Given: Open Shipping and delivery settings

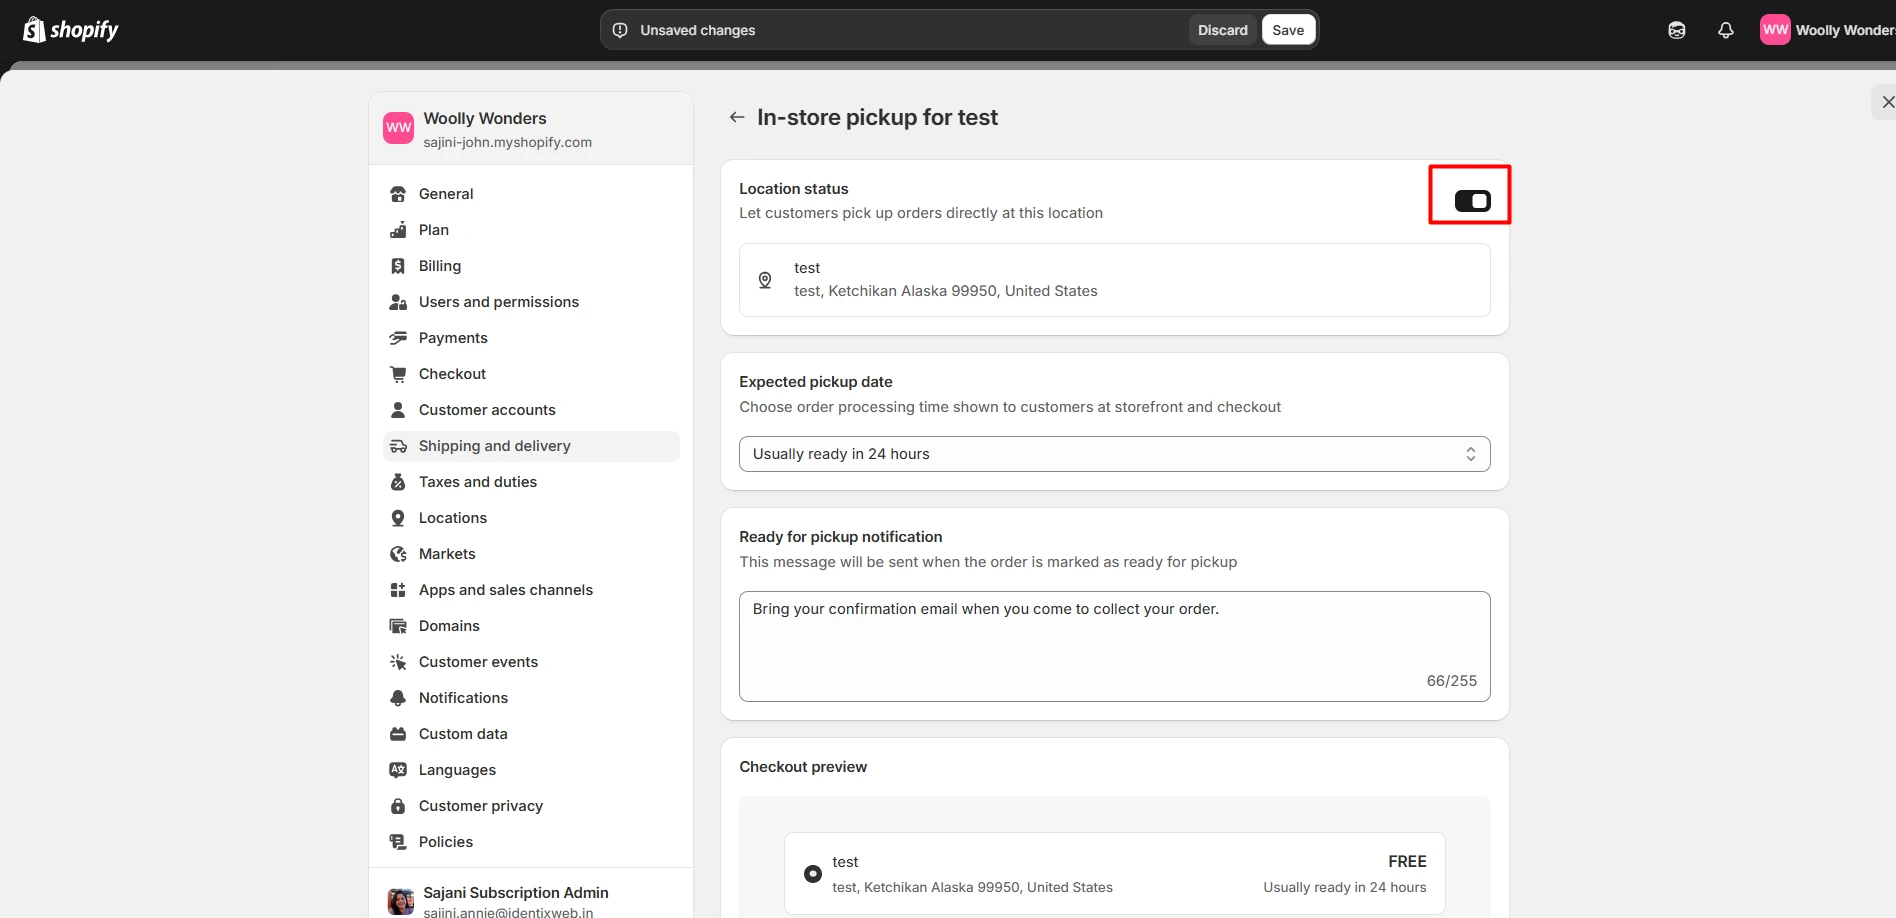Looking at the screenshot, I should tap(494, 446).
